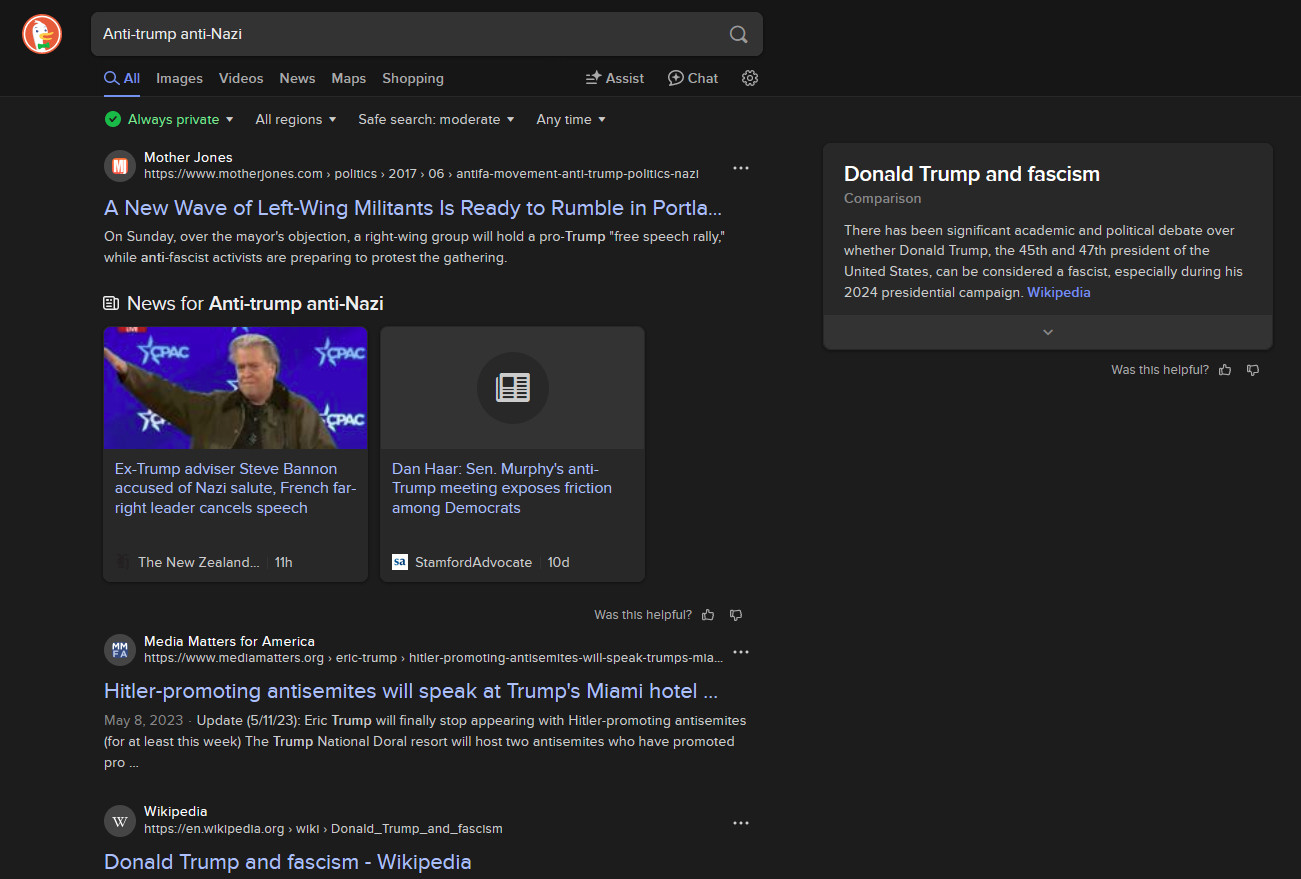The image size is (1301, 879).
Task: Open the Always private dropdown
Action: coord(169,119)
